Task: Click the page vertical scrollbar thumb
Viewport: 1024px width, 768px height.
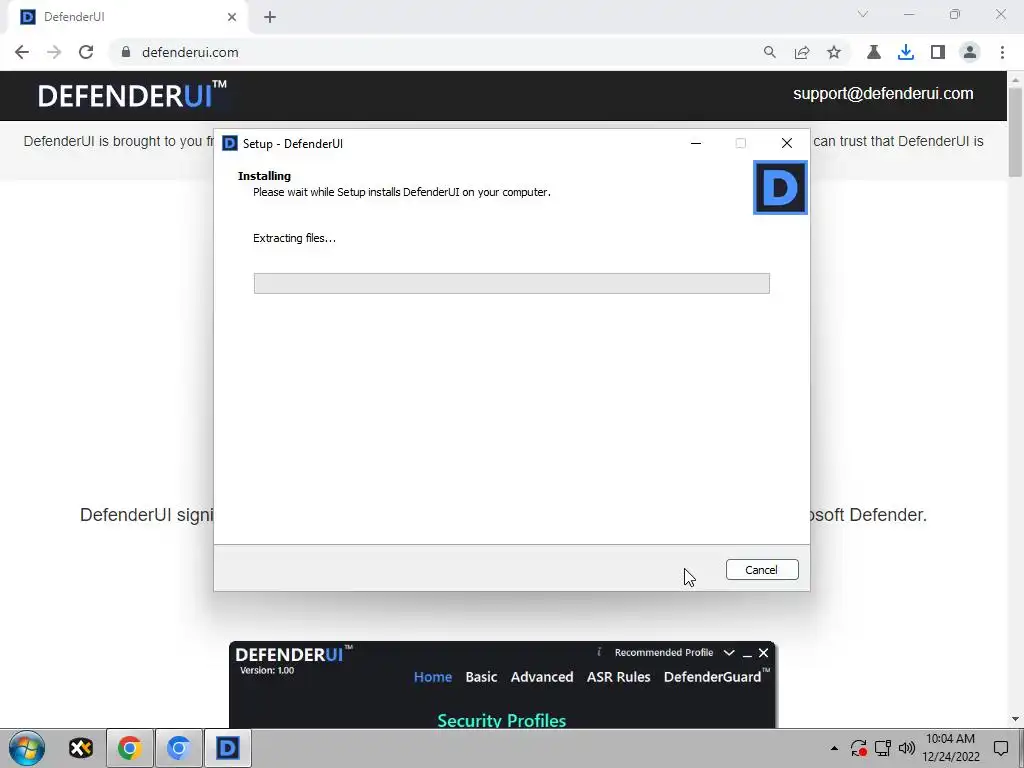Action: [1015, 131]
